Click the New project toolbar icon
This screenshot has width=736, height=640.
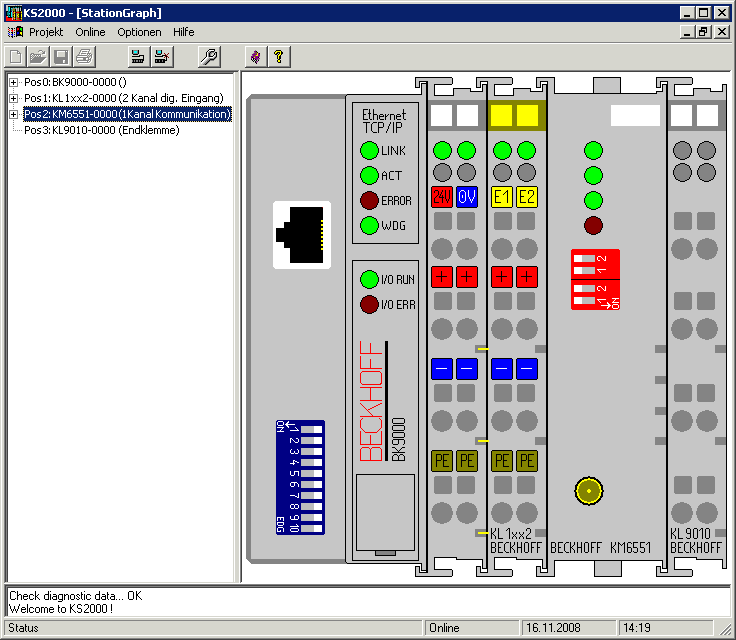coord(15,57)
